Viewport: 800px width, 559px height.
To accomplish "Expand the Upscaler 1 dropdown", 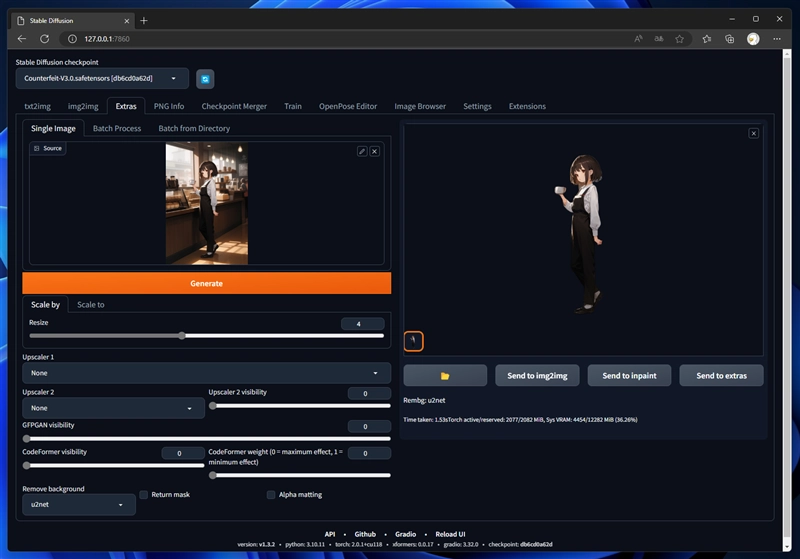I will pyautogui.click(x=207, y=373).
